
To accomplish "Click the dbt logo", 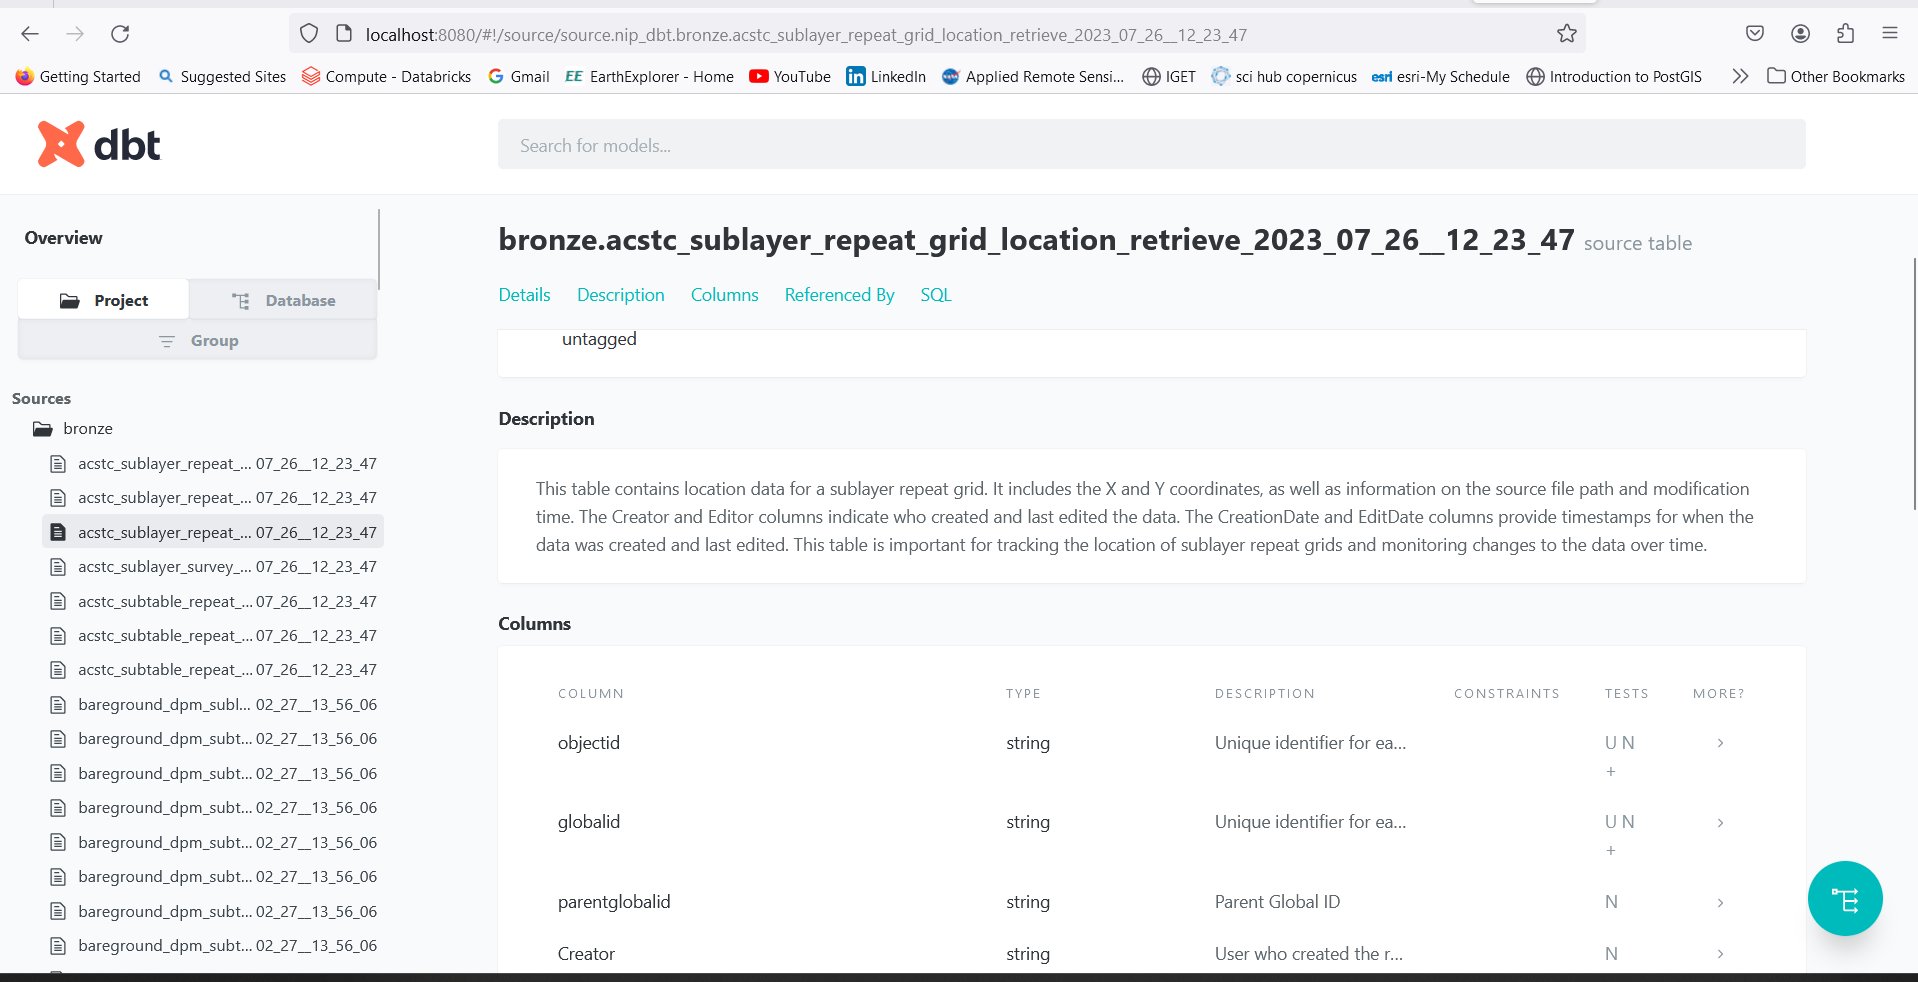I will [x=99, y=145].
